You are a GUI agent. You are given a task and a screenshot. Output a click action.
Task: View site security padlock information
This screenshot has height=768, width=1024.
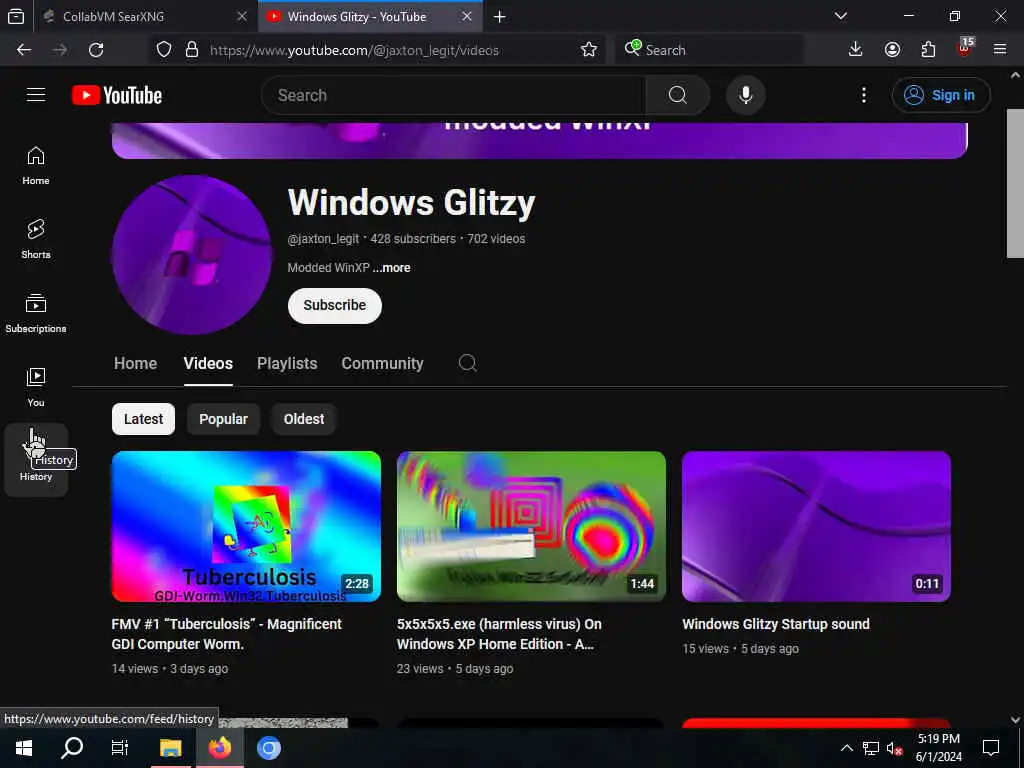[x=191, y=50]
